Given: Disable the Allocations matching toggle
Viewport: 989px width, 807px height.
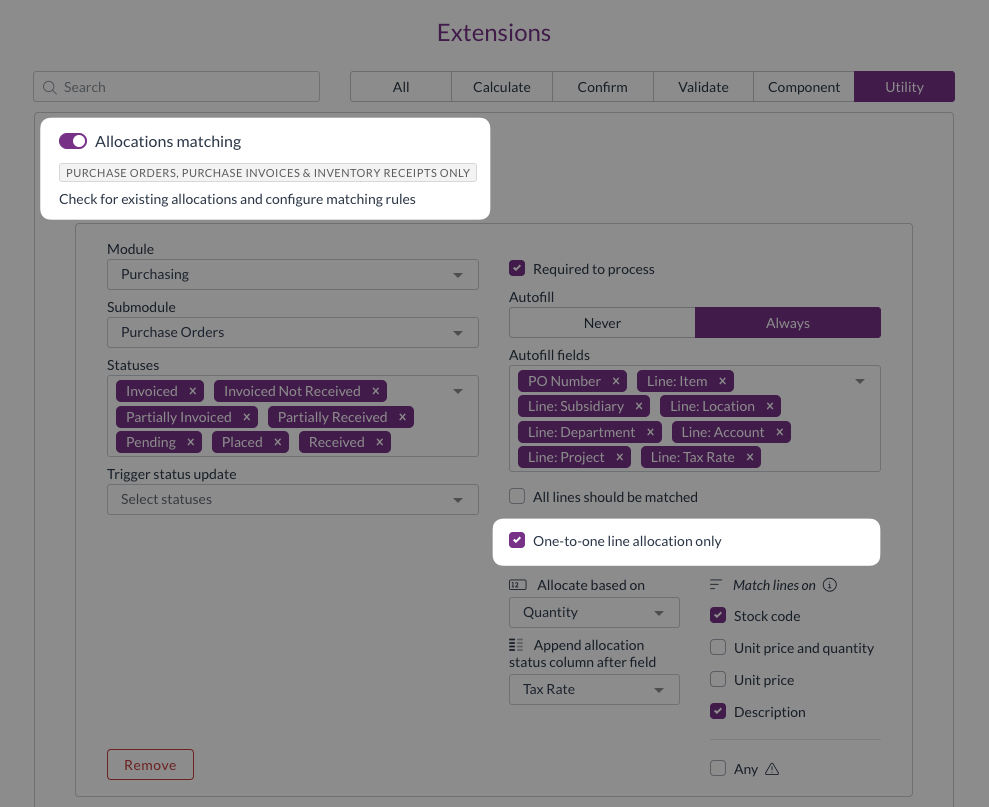Looking at the screenshot, I should click(x=73, y=142).
